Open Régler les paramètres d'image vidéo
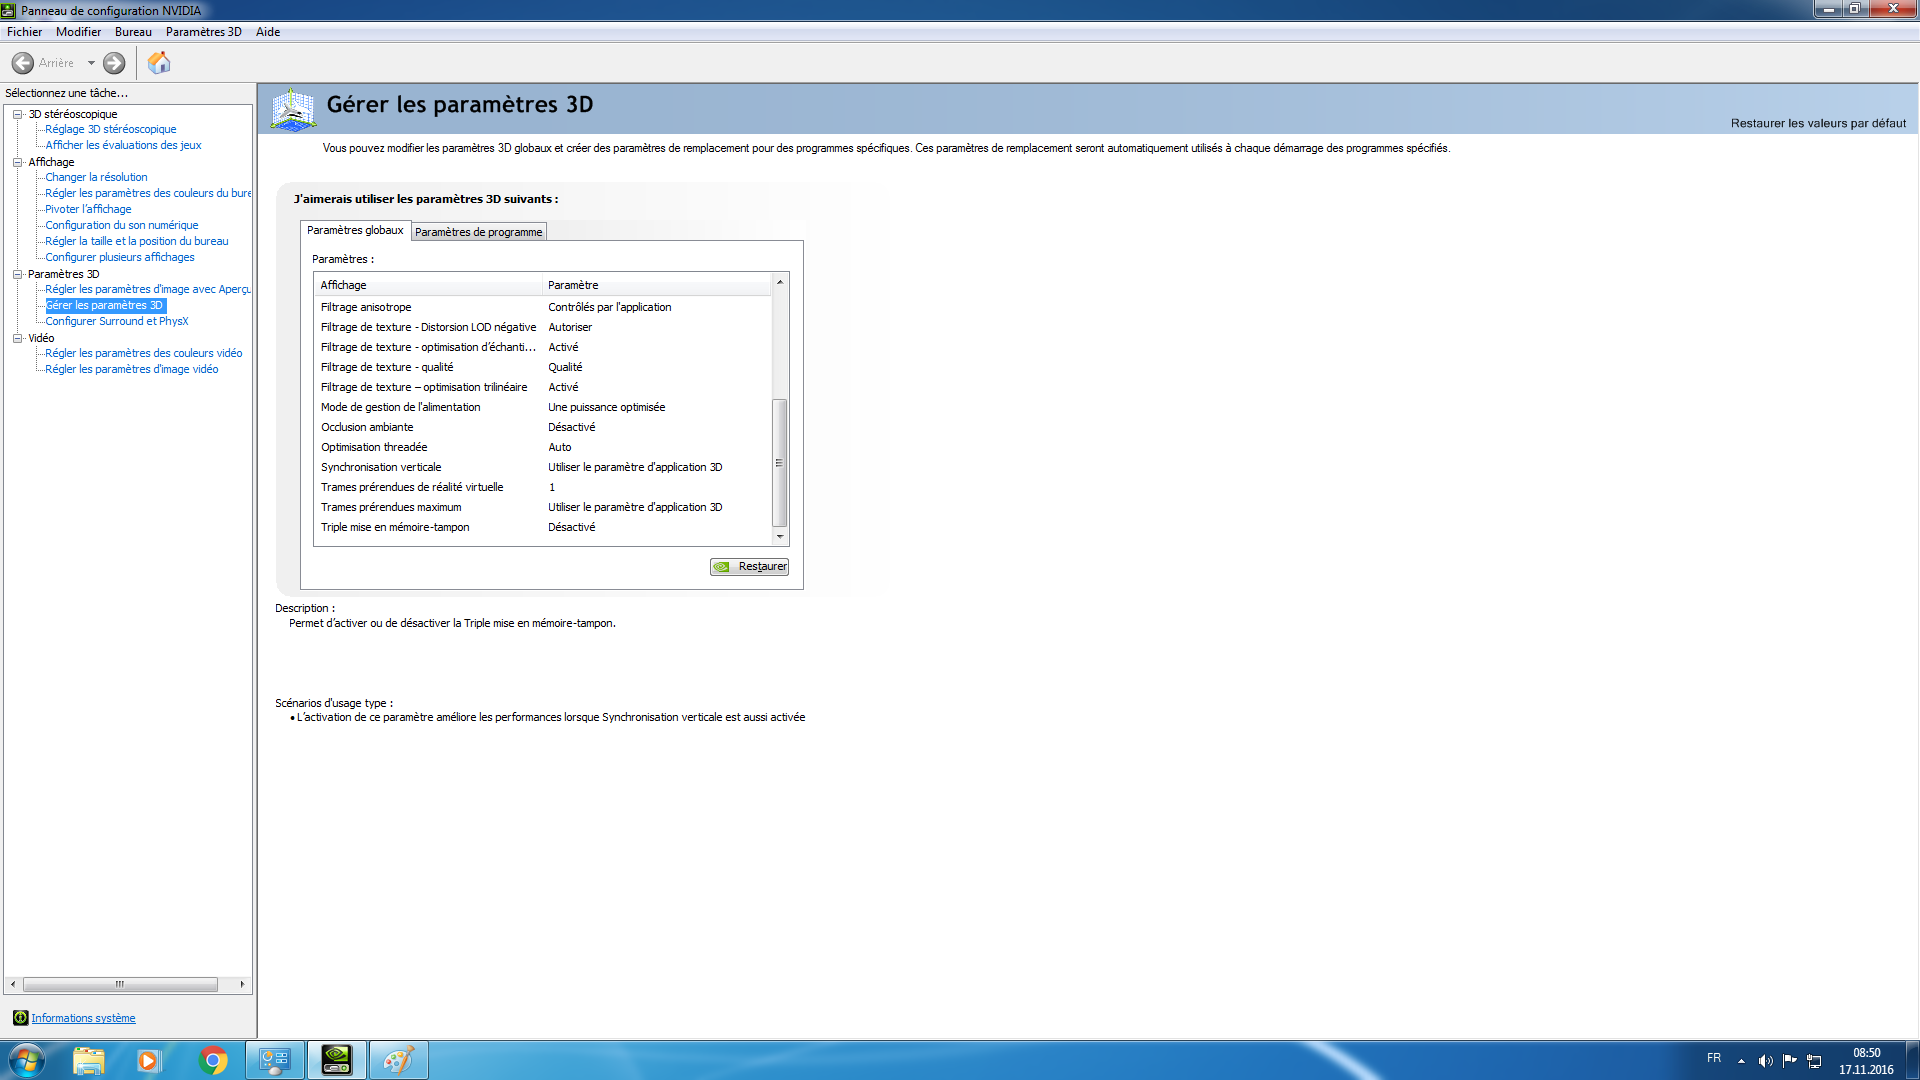The image size is (1920, 1080). [x=131, y=369]
